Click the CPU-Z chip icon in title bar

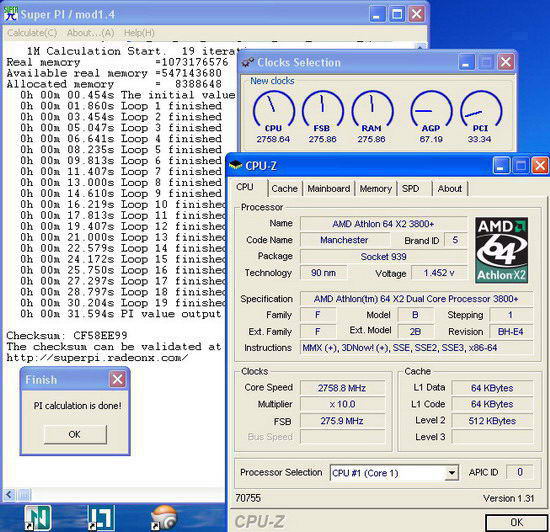(x=236, y=164)
